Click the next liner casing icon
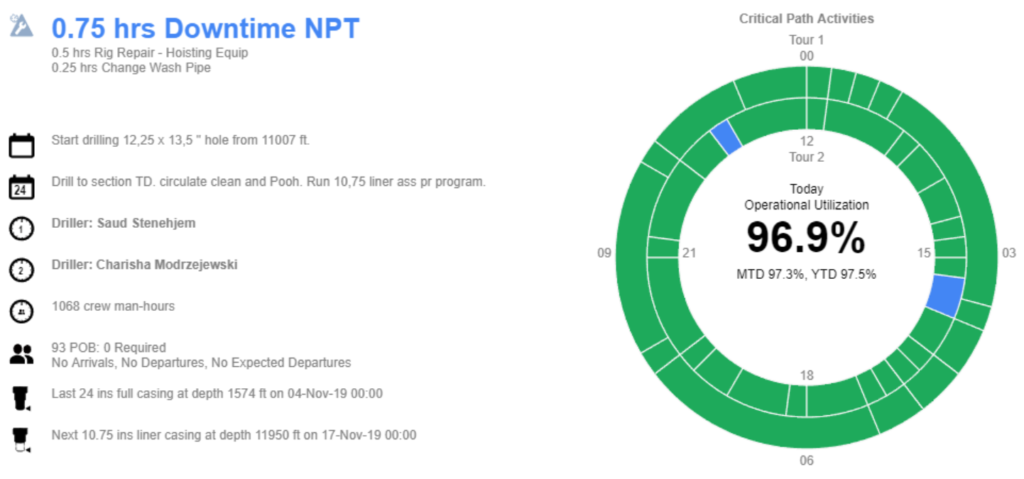This screenshot has height=479, width=1024. point(22,440)
